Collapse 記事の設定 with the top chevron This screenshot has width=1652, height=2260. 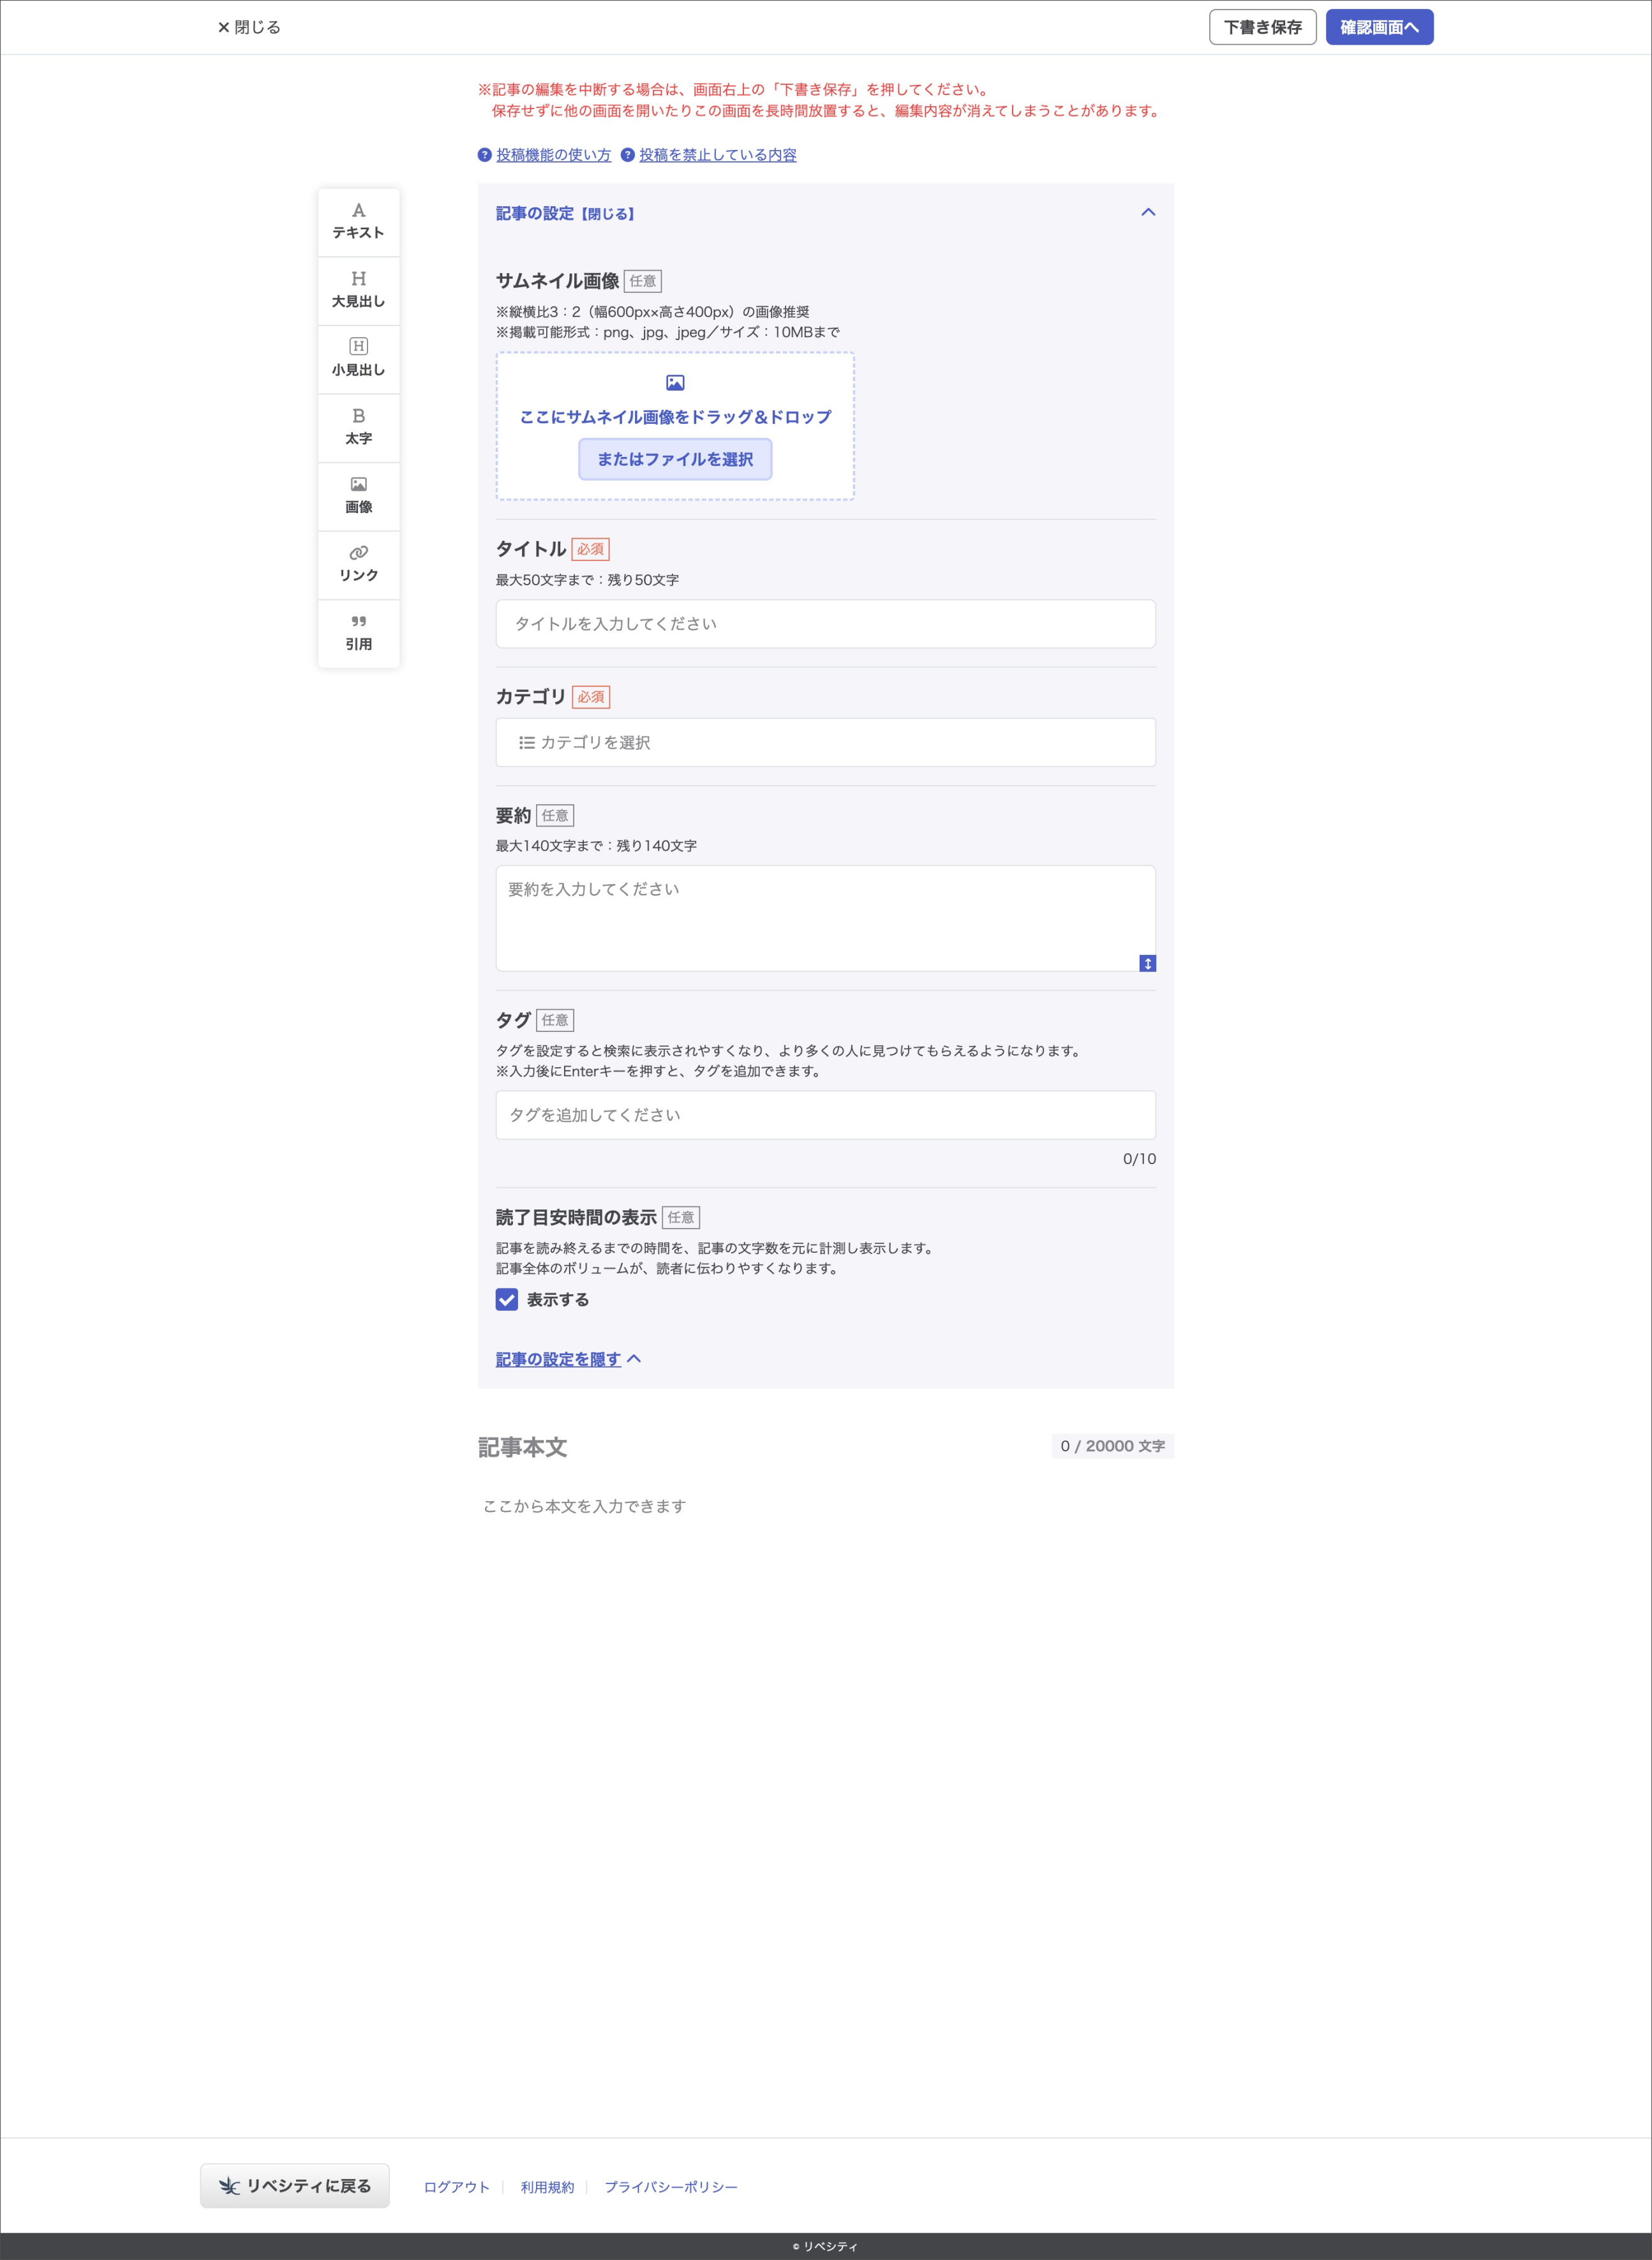click(1148, 212)
